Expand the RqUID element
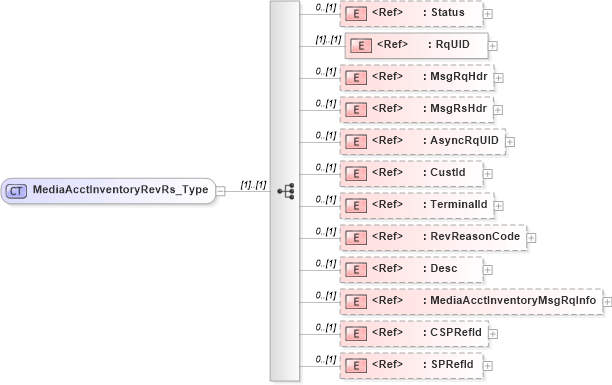Viewport: 612px width, 385px height. coord(493,46)
